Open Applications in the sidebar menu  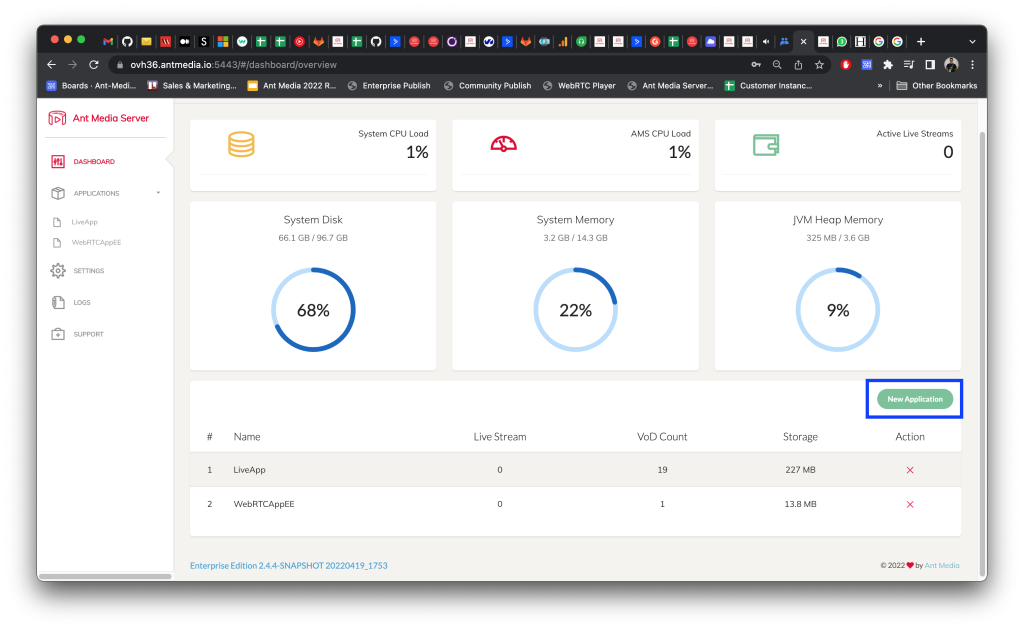pyautogui.click(x=96, y=193)
